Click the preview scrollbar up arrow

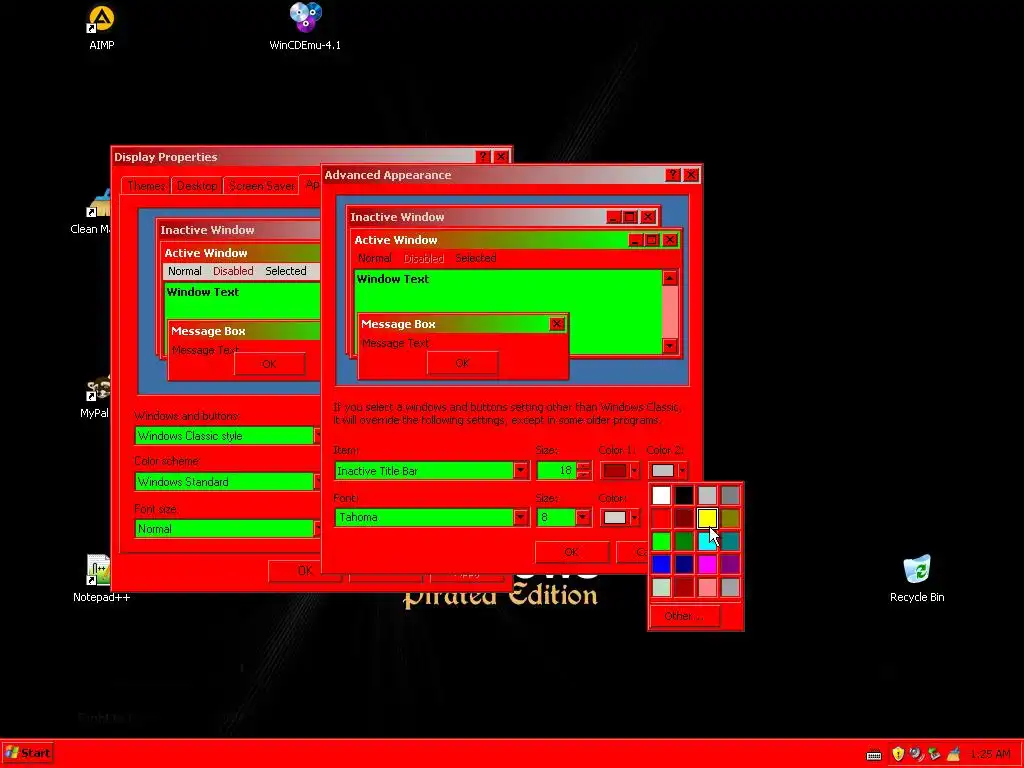pyautogui.click(x=670, y=278)
